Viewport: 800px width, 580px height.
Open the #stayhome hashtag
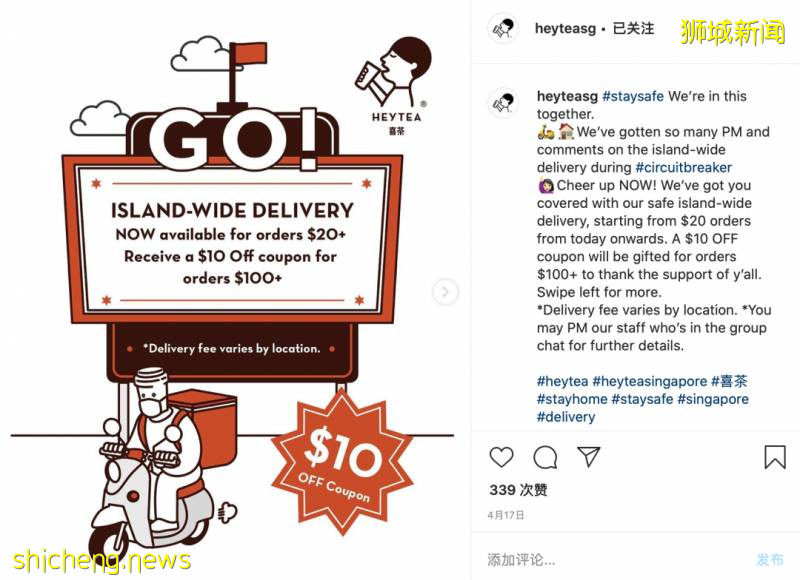[x=572, y=399]
